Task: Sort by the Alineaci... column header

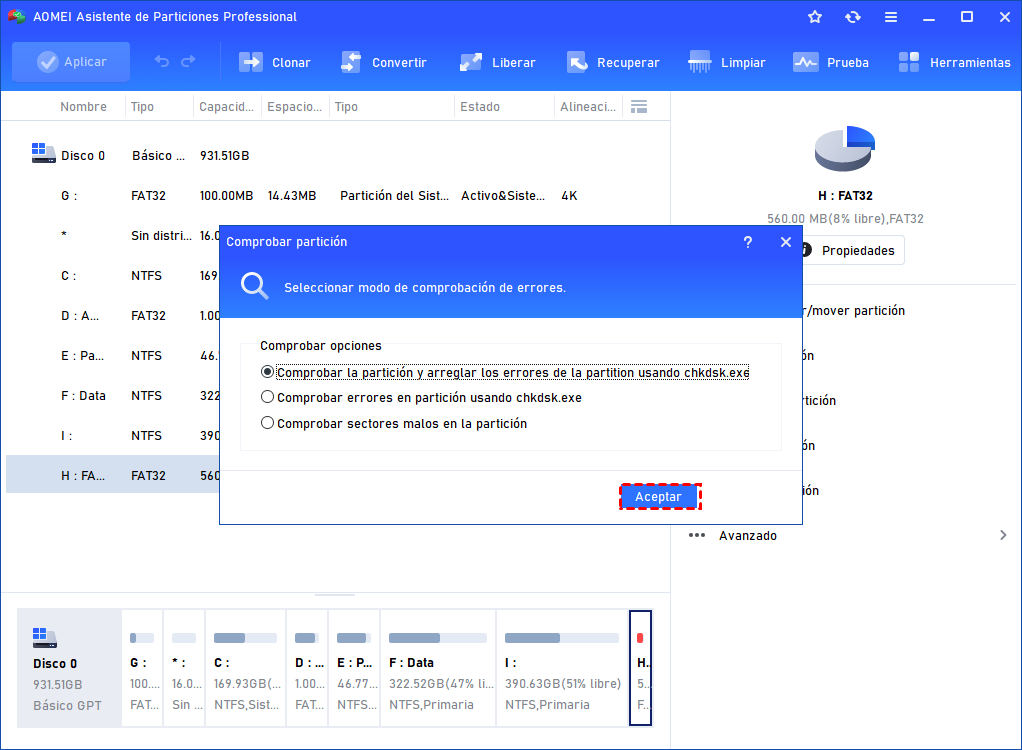Action: [588, 107]
